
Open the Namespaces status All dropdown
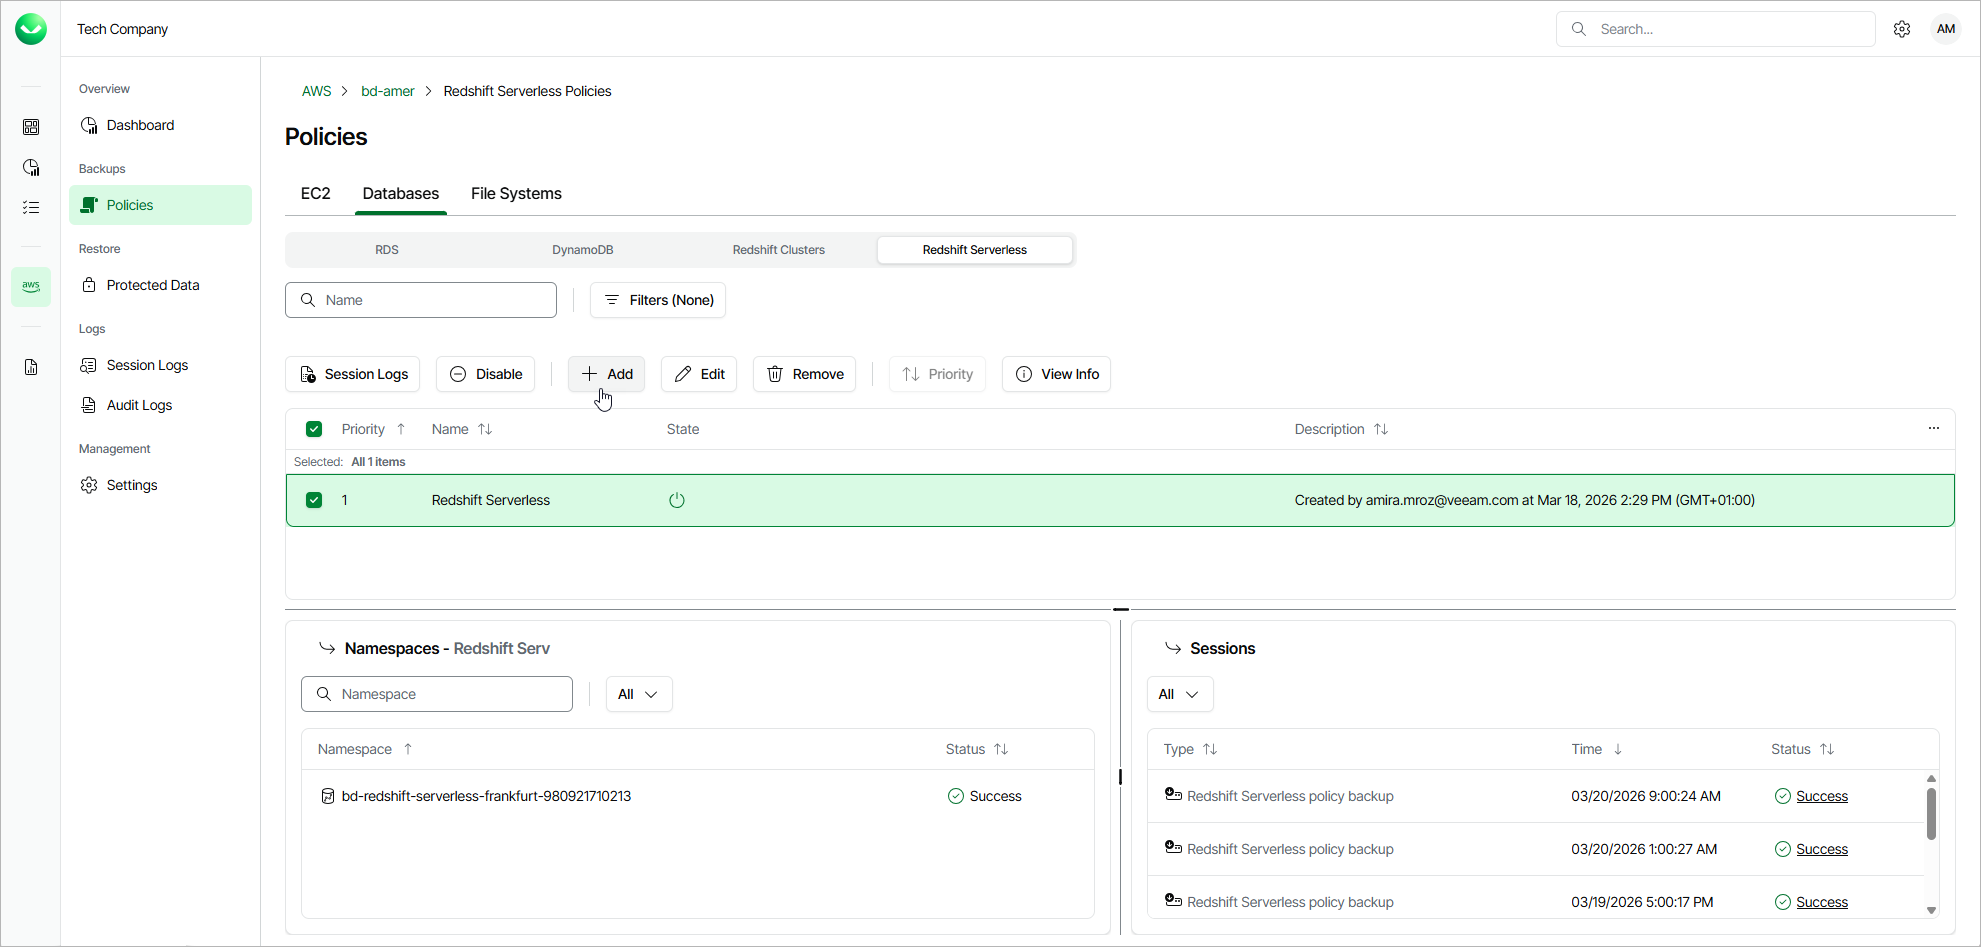point(638,694)
